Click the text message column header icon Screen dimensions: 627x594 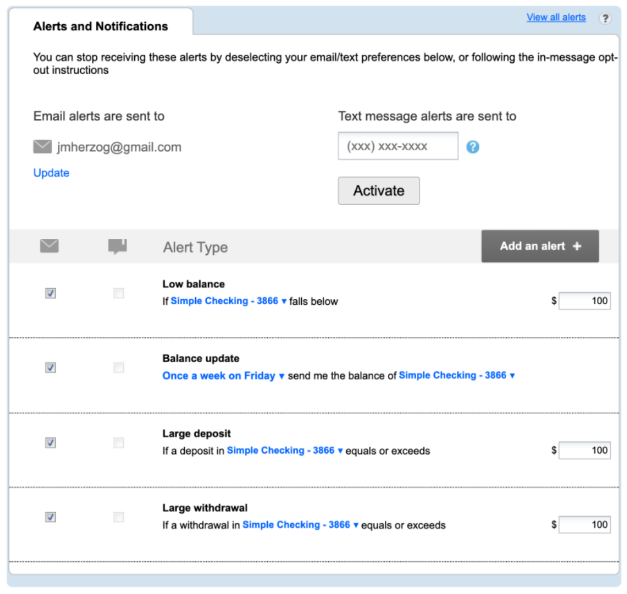(x=118, y=246)
